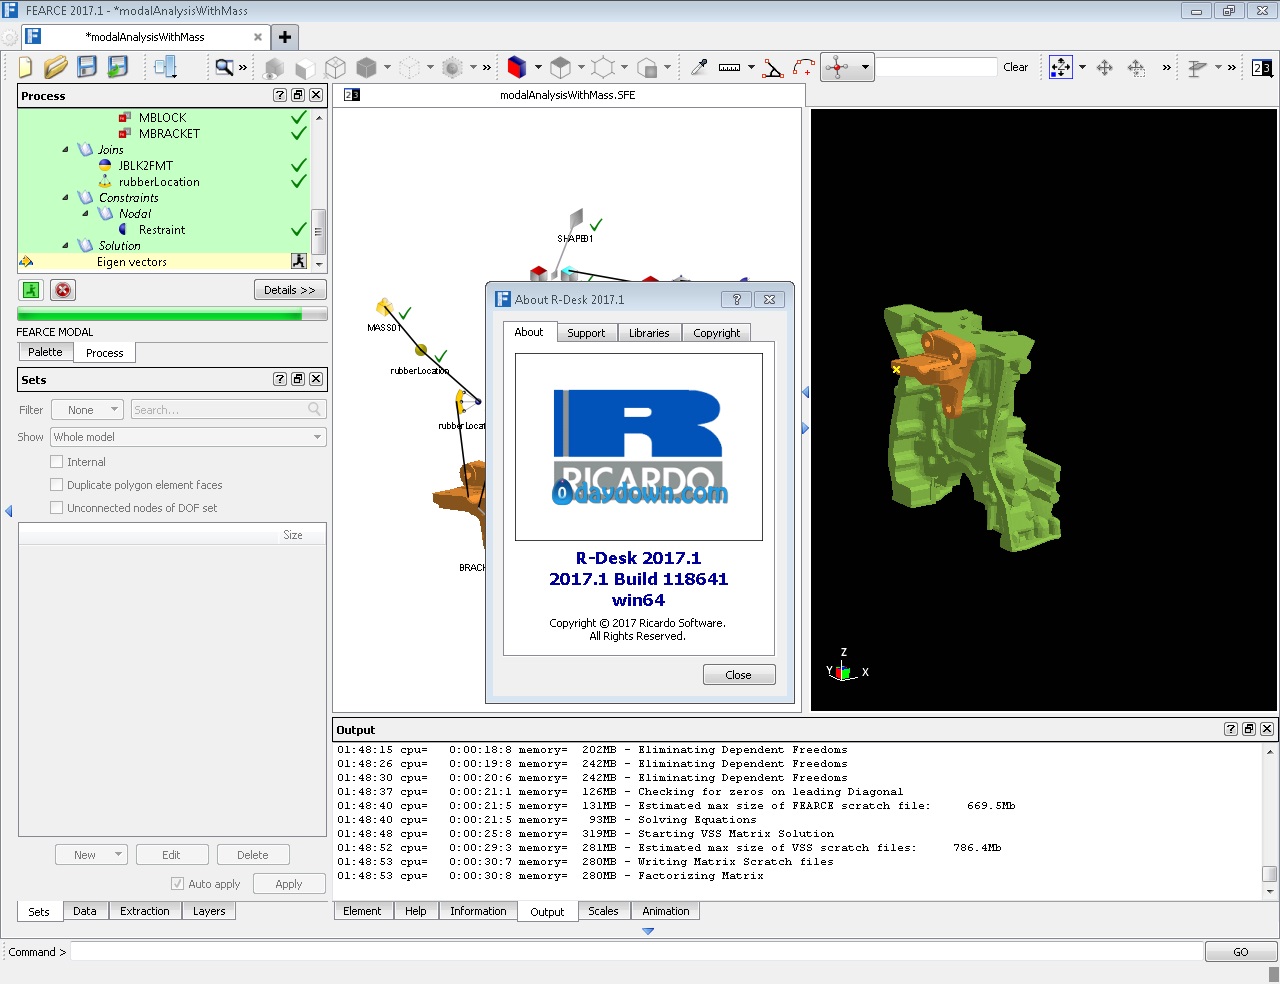The image size is (1280, 984).
Task: Save the model with the floppy disk icon
Action: [87, 67]
